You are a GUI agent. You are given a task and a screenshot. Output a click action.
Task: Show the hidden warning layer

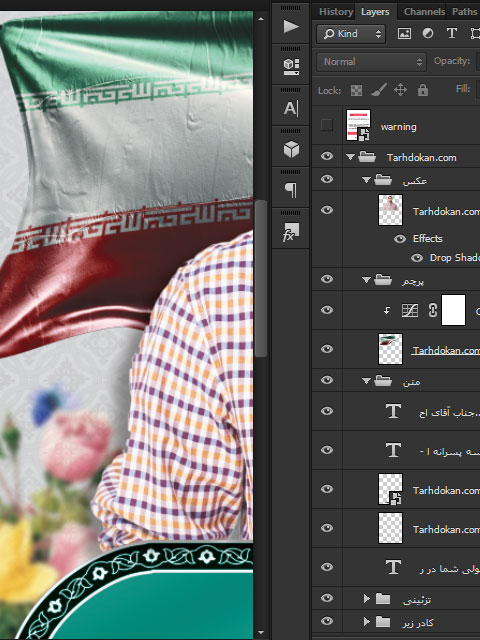327,125
